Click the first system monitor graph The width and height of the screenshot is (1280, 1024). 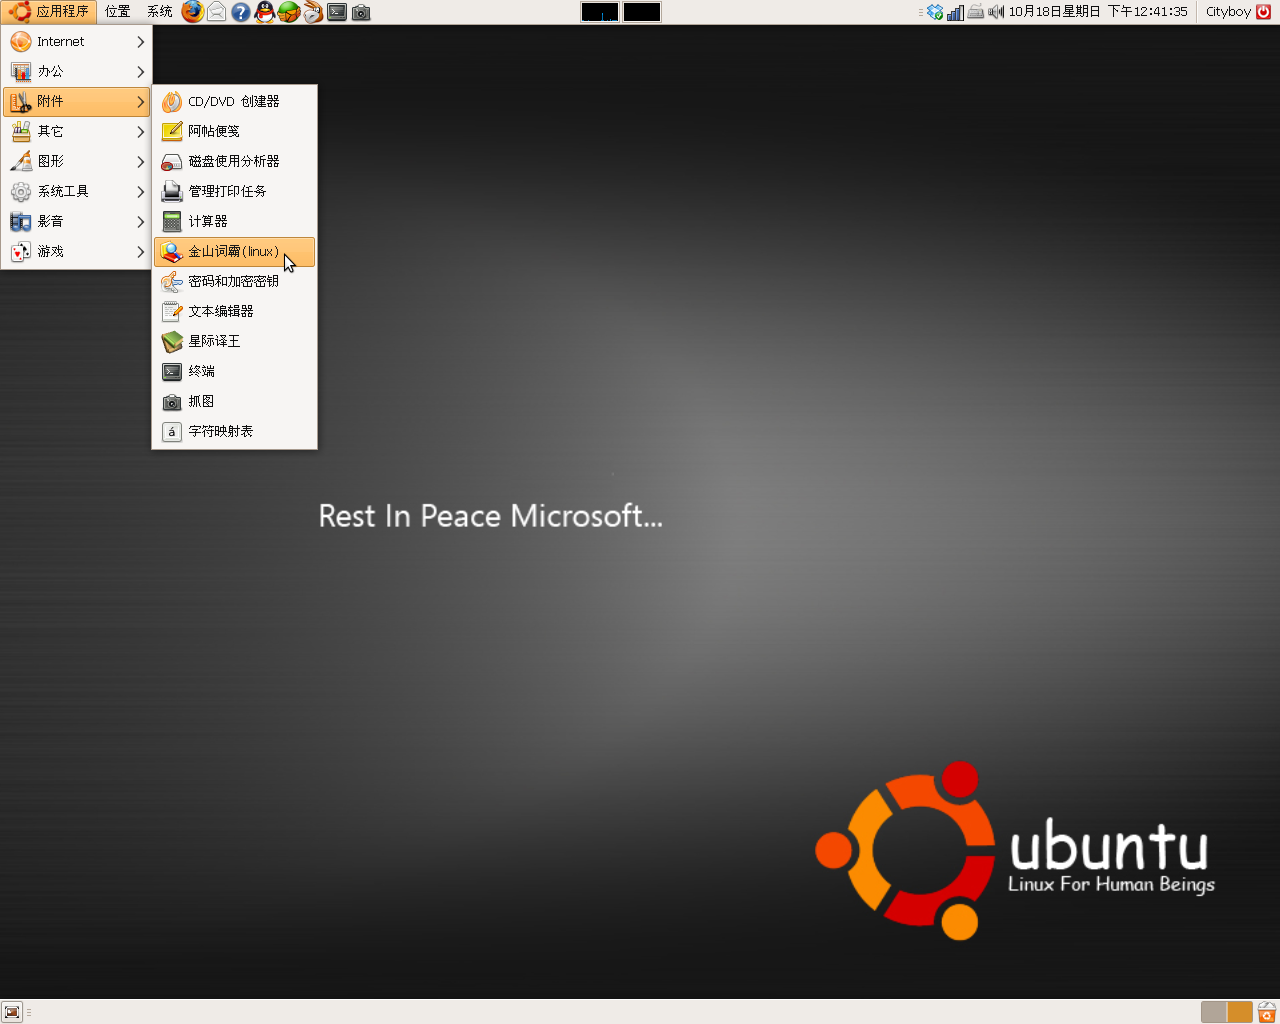(x=600, y=12)
